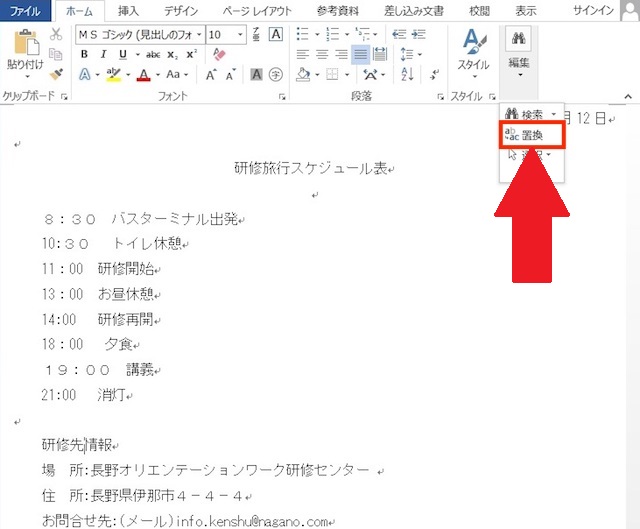Screen dimensions: 640x529
Task: Select the Format Painter brush icon
Action: (56, 74)
